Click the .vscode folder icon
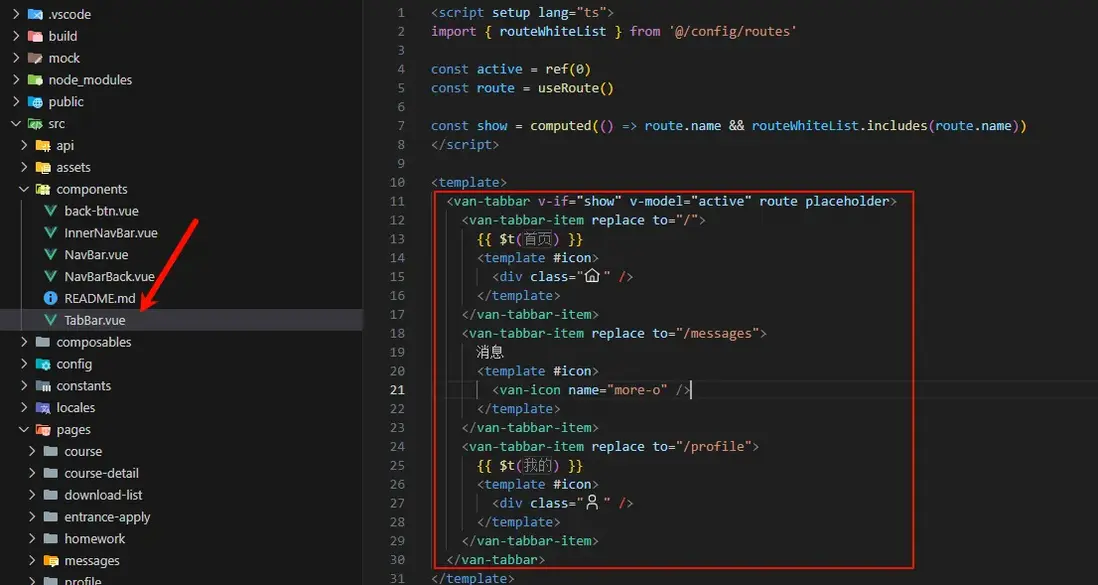Image resolution: width=1098 pixels, height=585 pixels. 35,14
